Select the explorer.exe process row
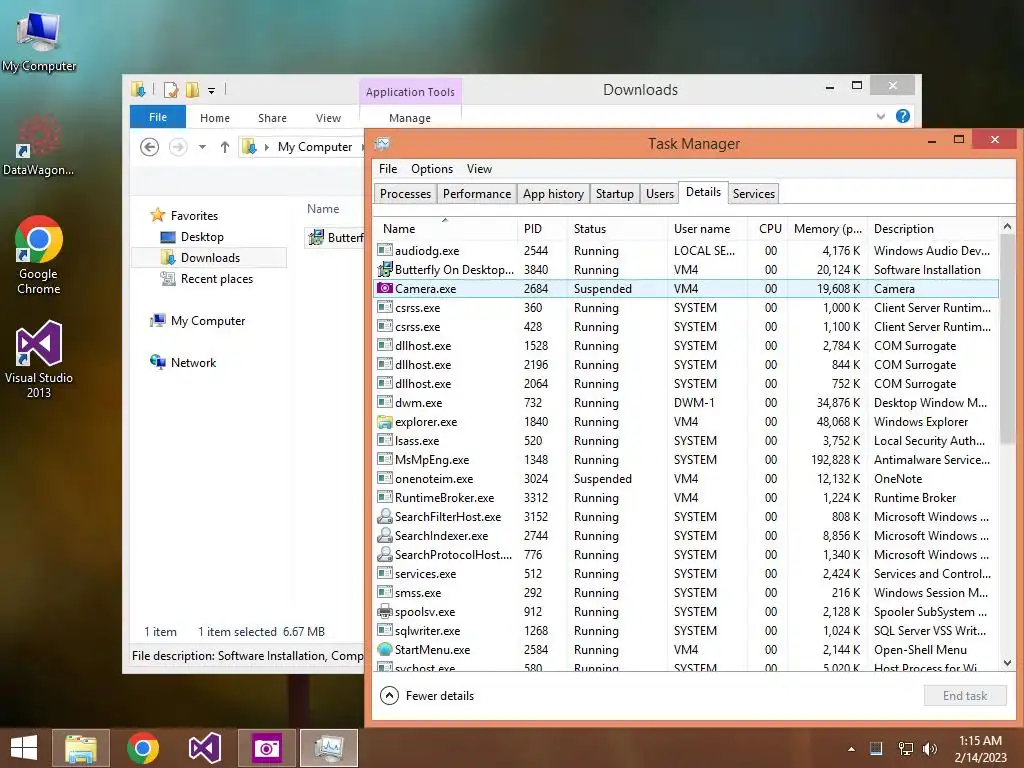This screenshot has width=1024, height=768. [x=686, y=422]
